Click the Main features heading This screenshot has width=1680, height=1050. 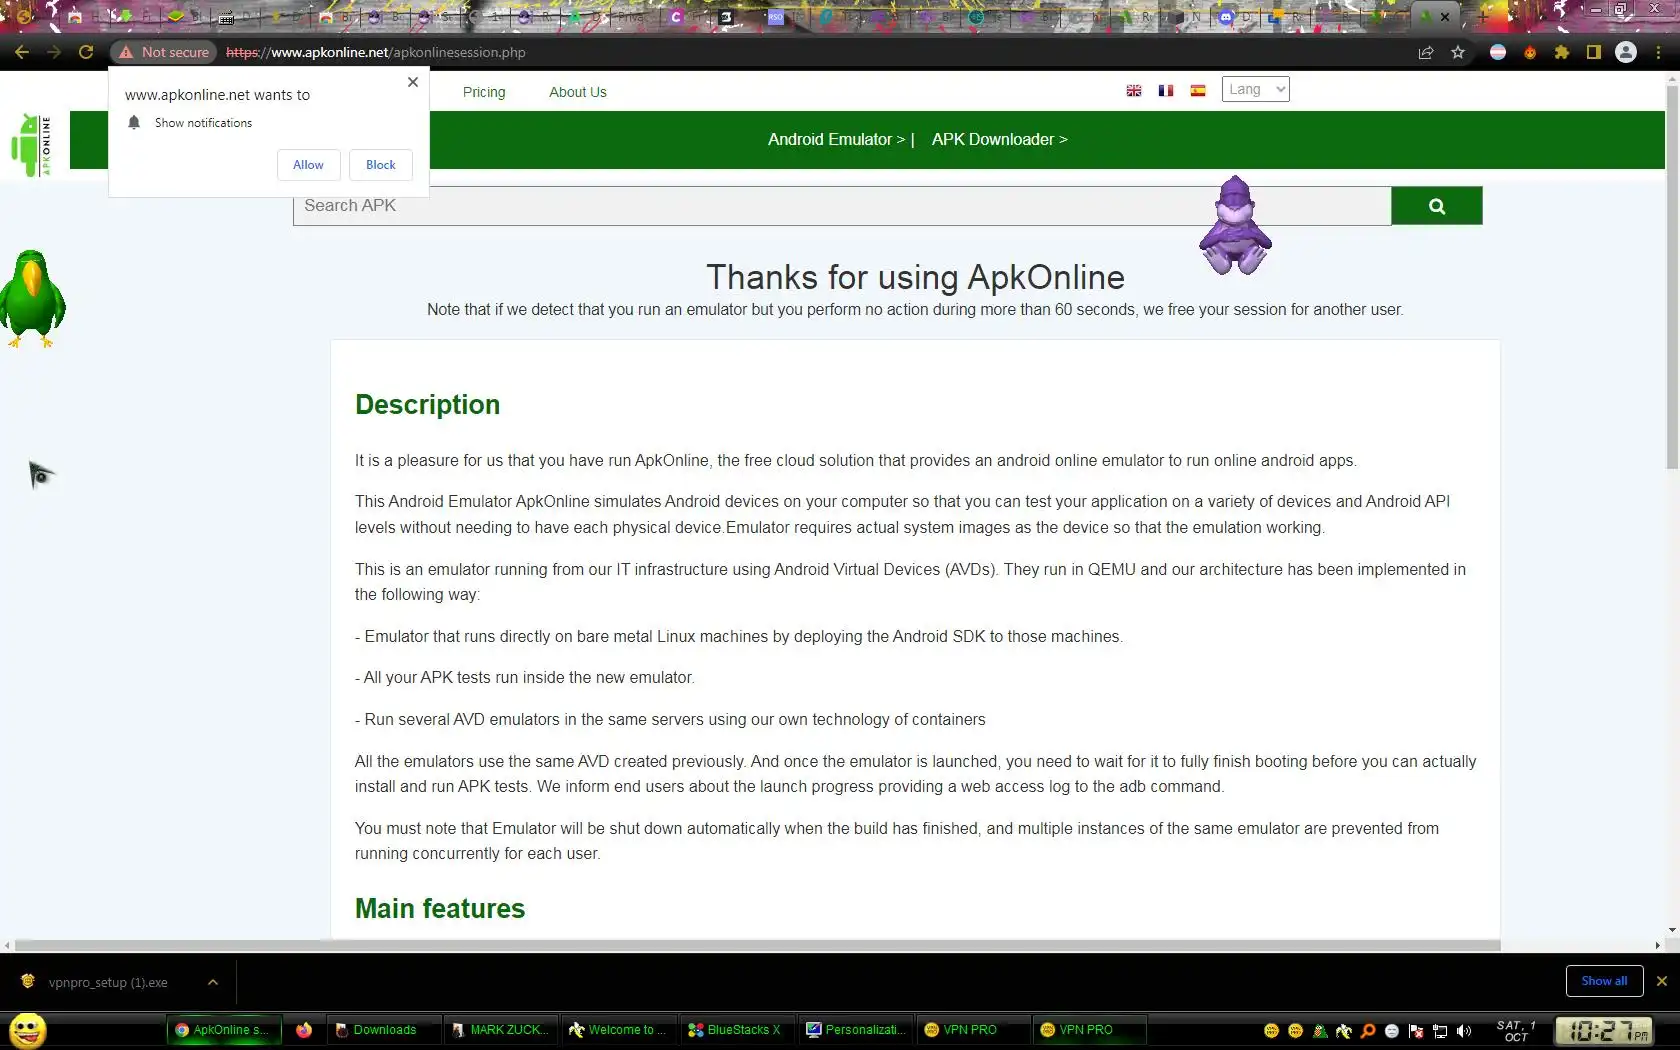pos(440,909)
